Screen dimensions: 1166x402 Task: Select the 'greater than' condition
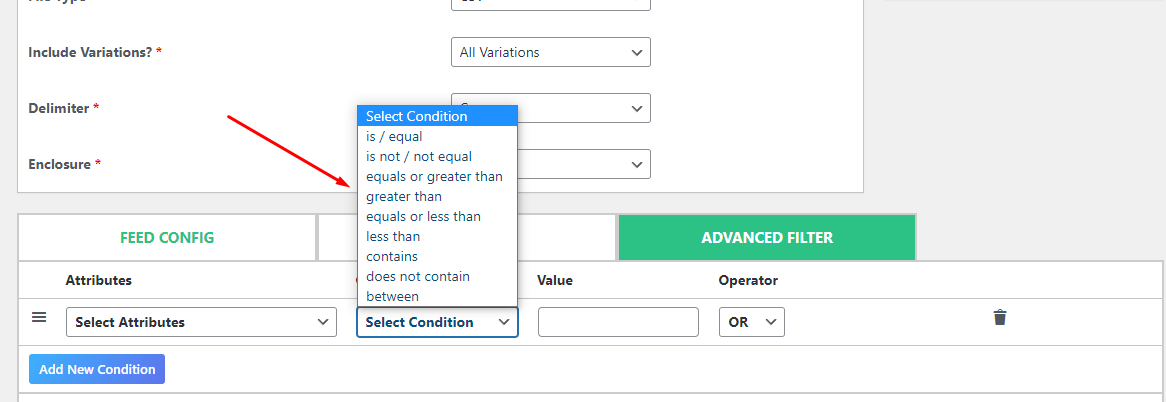pyautogui.click(x=403, y=196)
